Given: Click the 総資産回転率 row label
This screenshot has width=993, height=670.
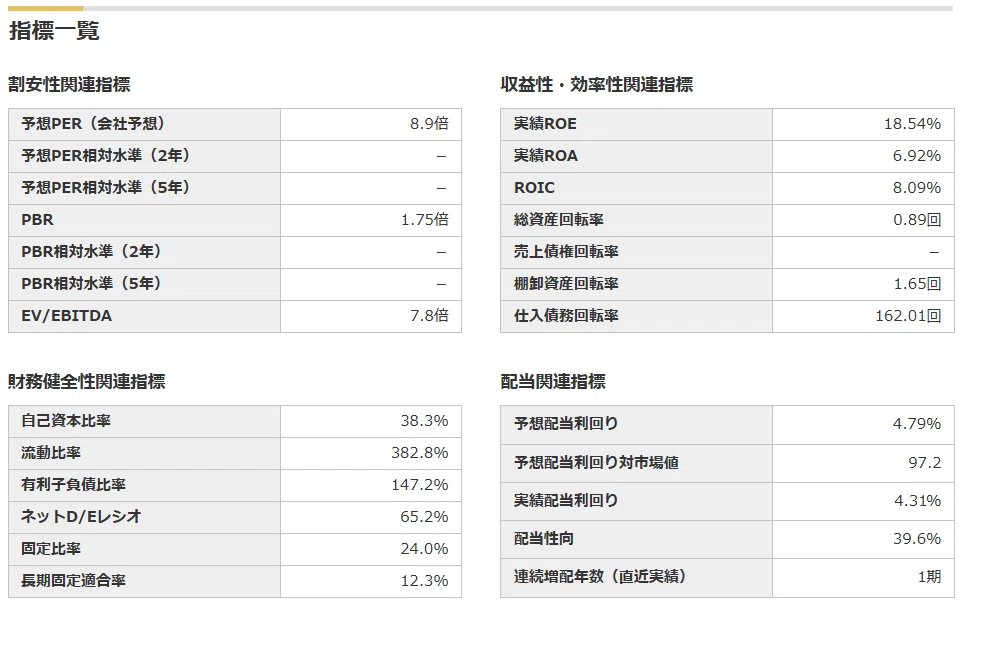Looking at the screenshot, I should pyautogui.click(x=559, y=220).
